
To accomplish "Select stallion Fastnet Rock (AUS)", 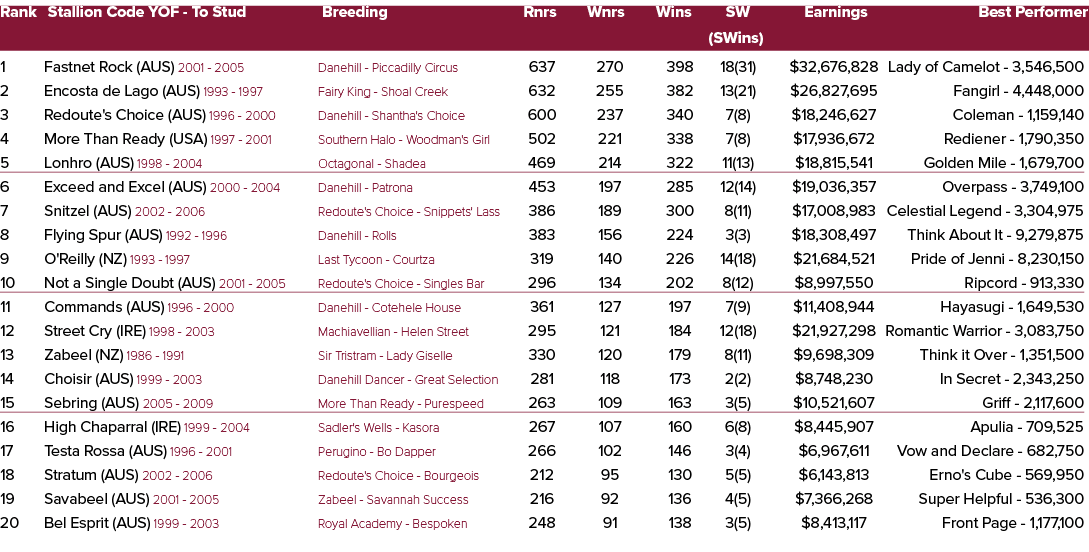I will click(109, 67).
